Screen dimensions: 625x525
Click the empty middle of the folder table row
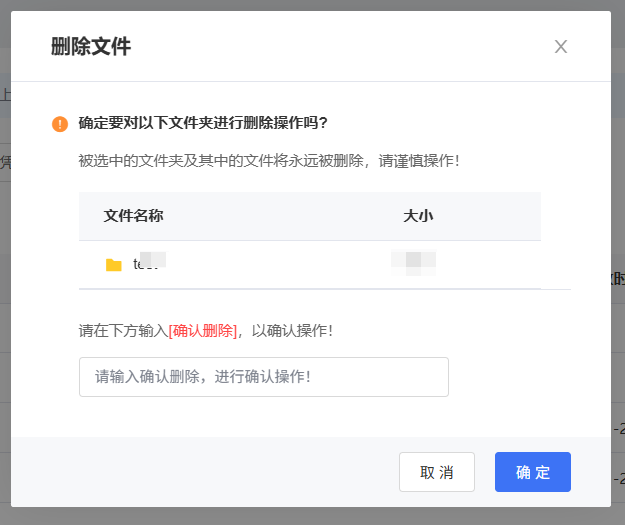click(280, 265)
